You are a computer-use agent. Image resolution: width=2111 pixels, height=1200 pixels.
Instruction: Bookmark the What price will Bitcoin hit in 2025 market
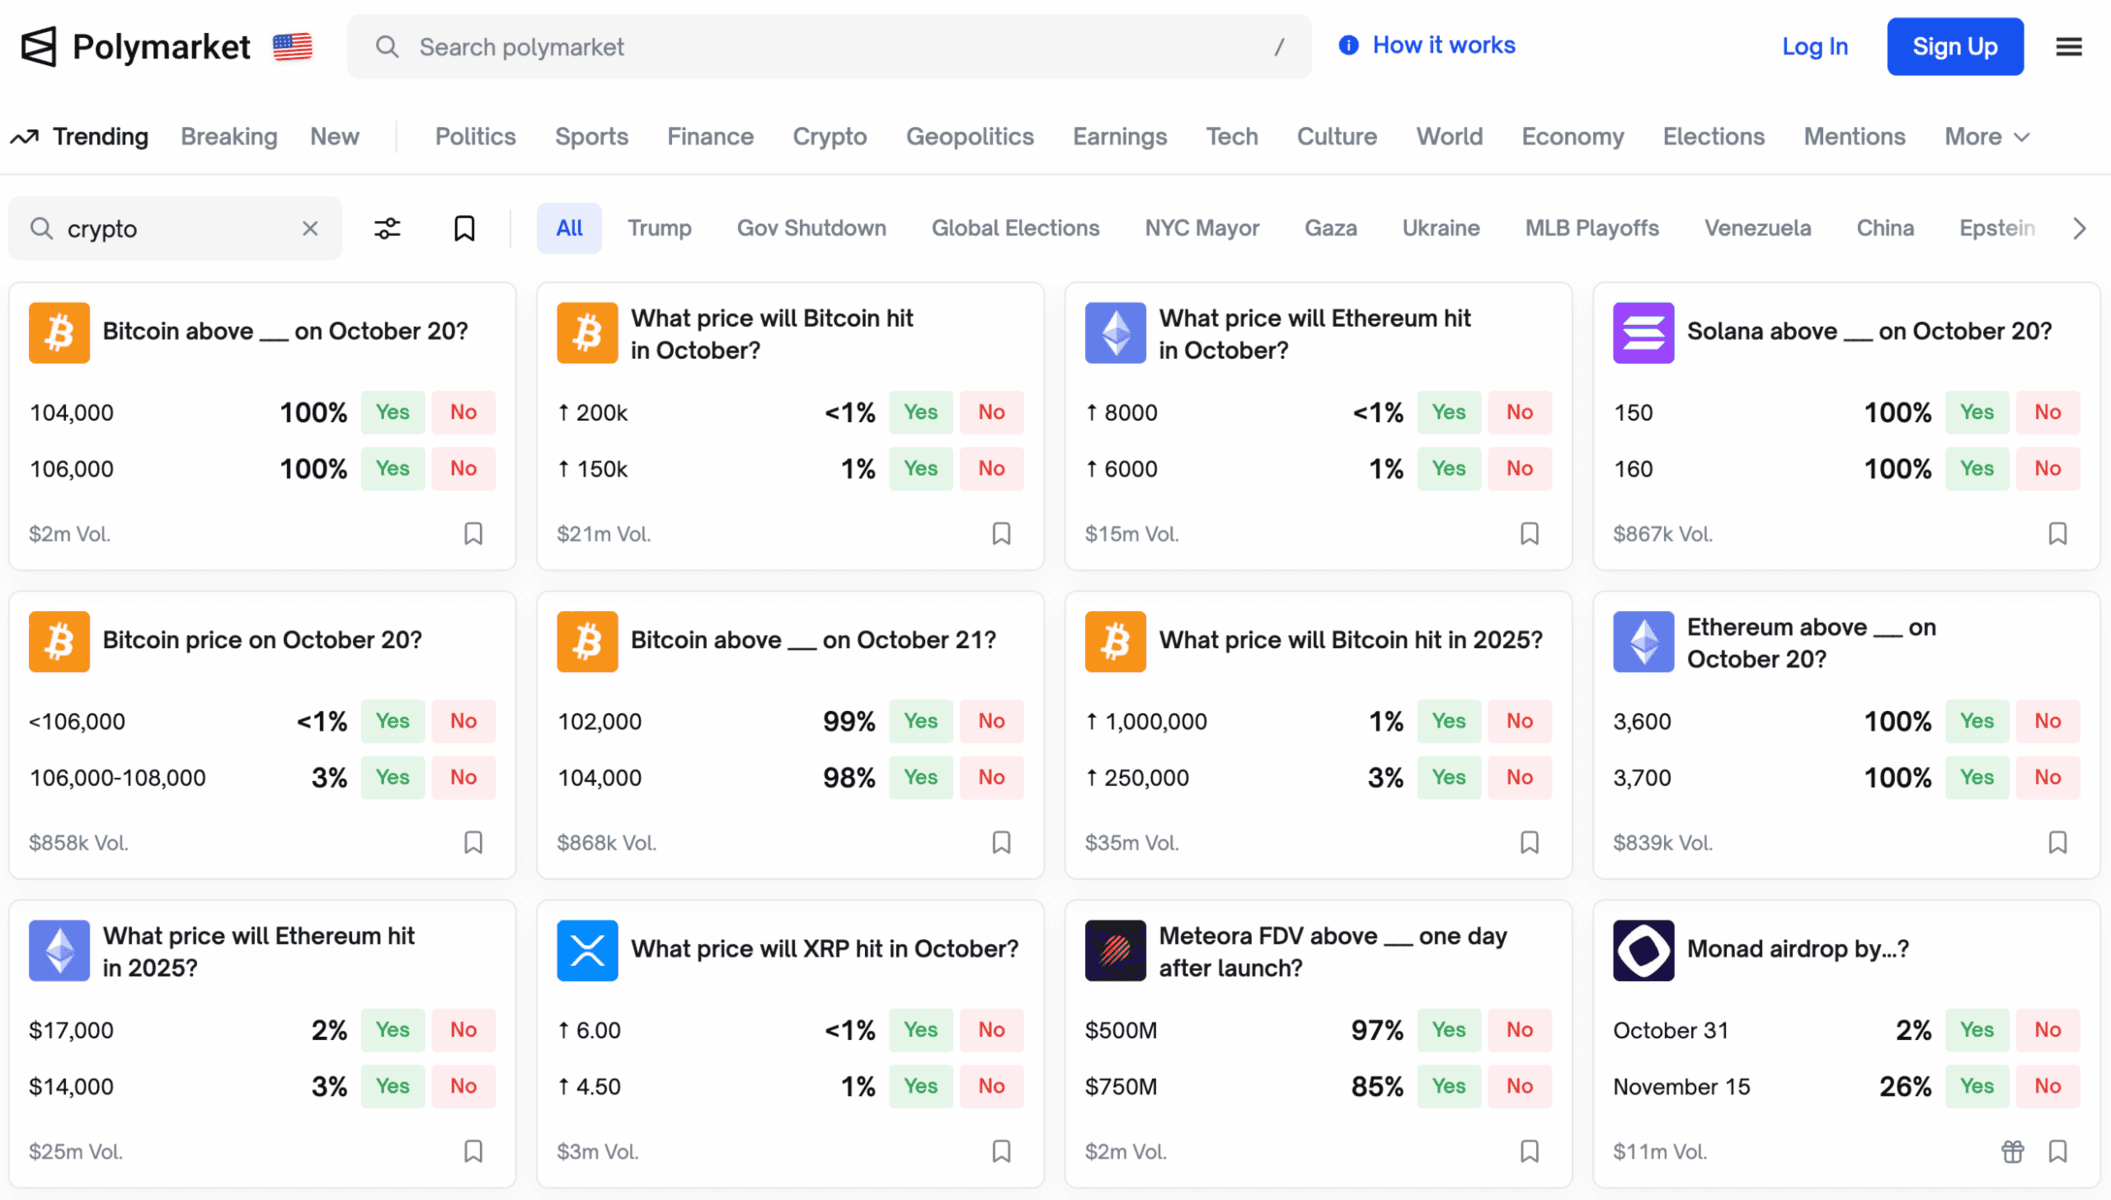click(1529, 843)
